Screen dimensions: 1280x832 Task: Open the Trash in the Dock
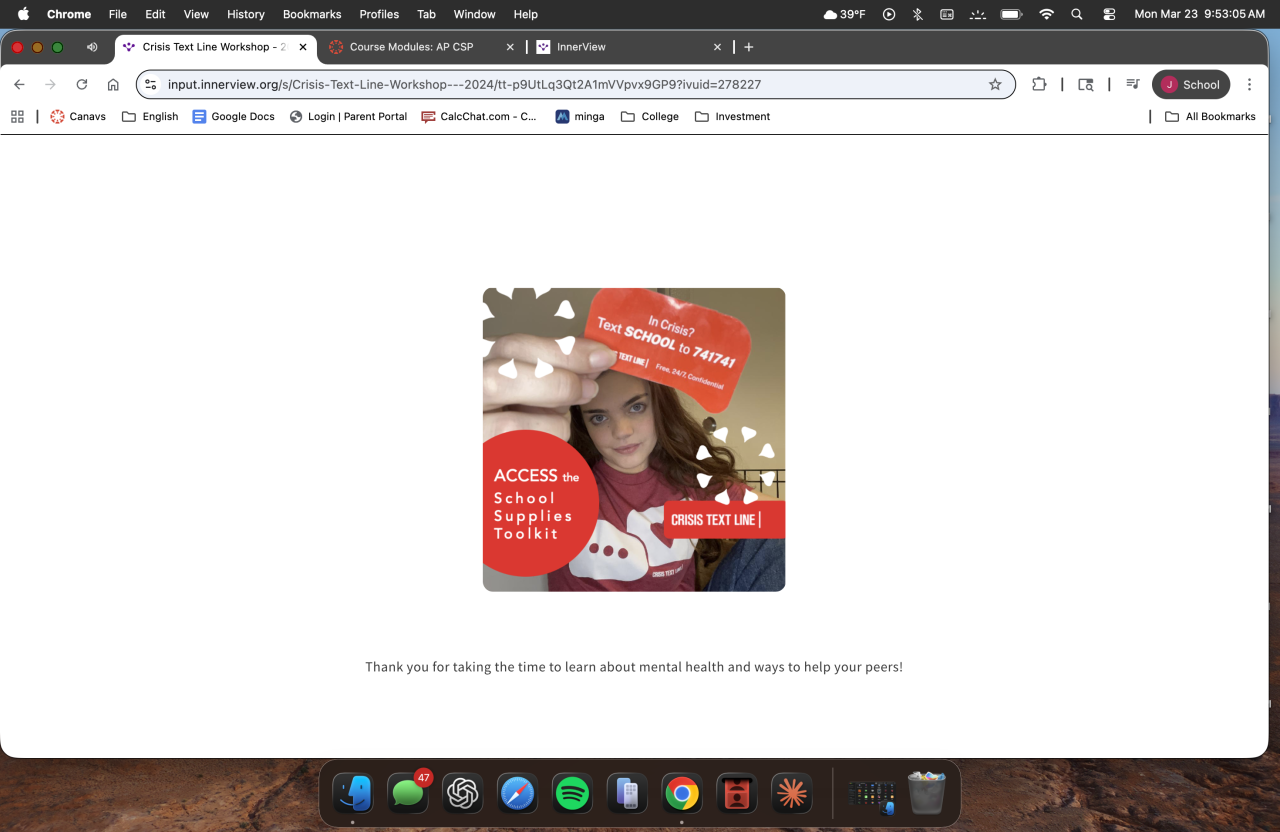click(x=926, y=794)
